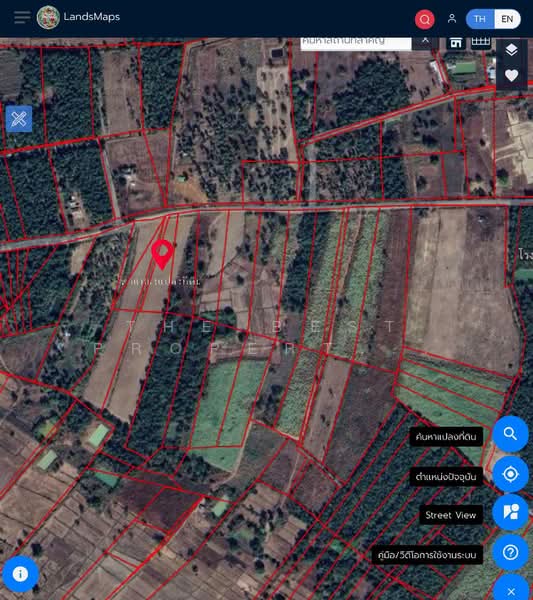Switch language to TH

[480, 19]
